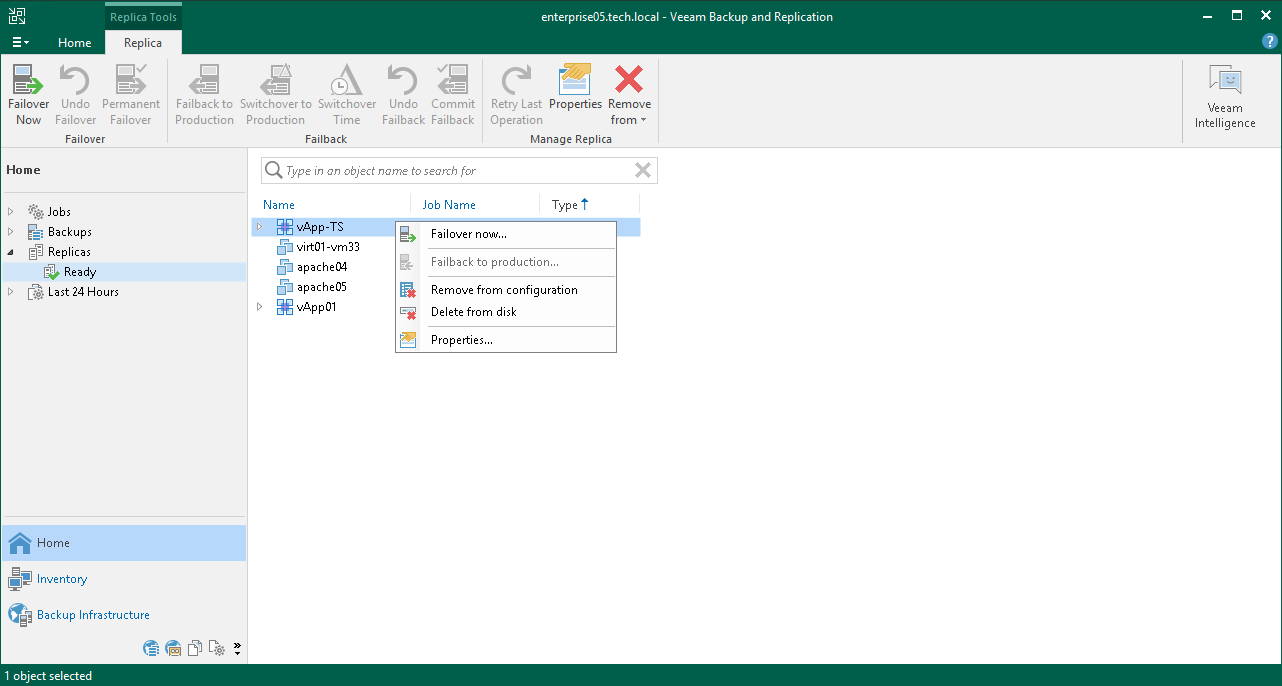
Task: Switch to the Home ribbon tab
Action: pyautogui.click(x=75, y=43)
